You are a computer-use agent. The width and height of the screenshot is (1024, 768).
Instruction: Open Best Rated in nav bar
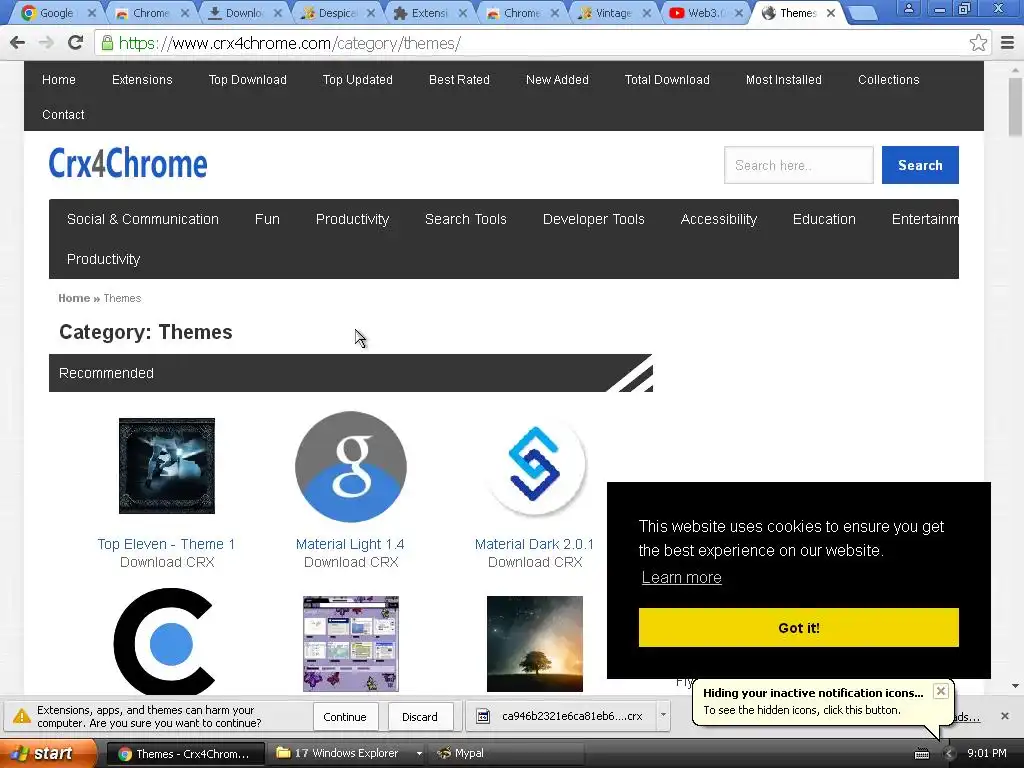tap(459, 80)
